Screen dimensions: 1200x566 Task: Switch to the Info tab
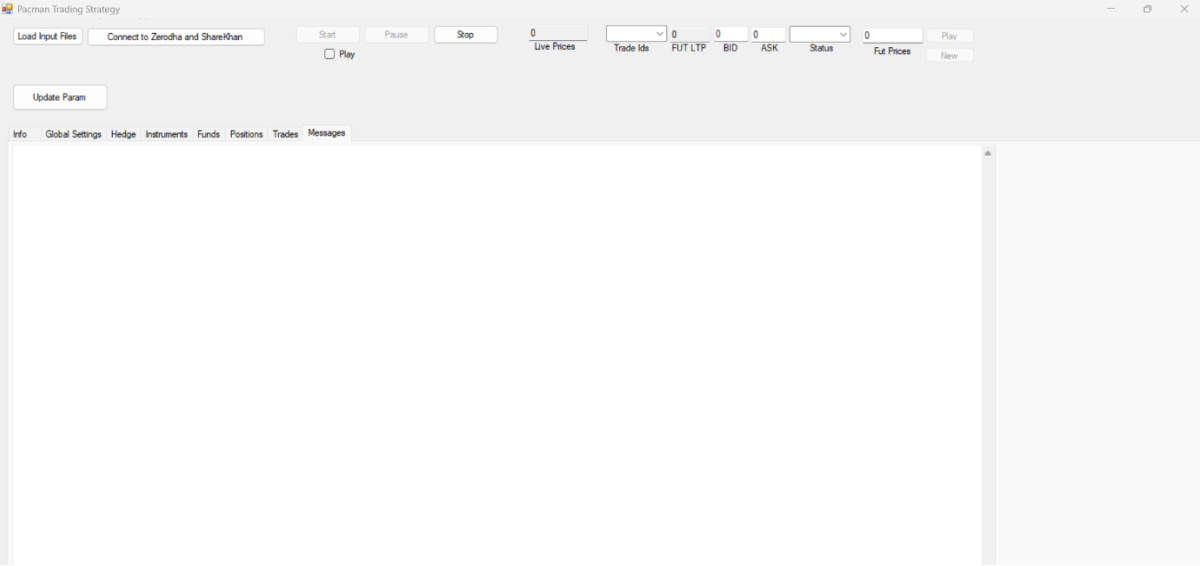(20, 134)
